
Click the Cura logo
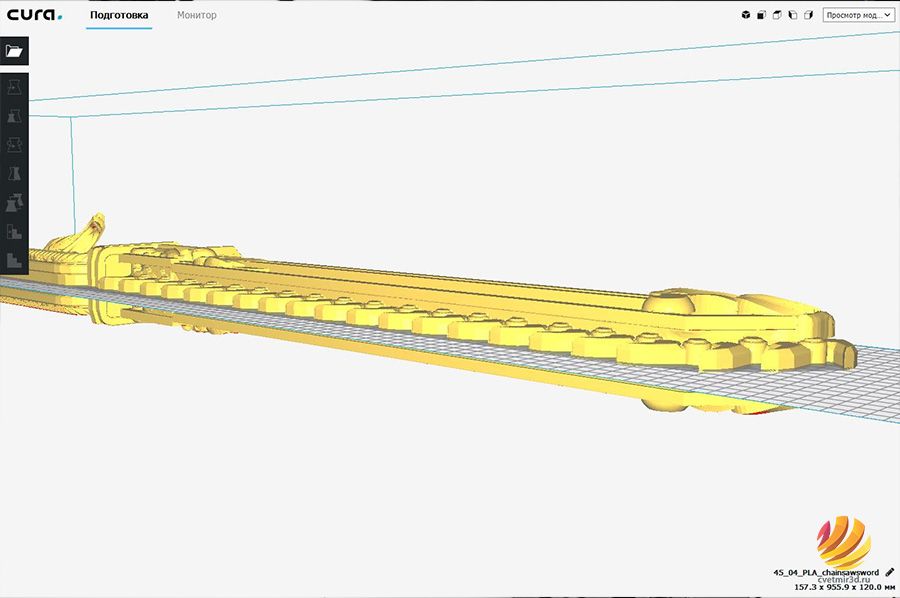pos(34,15)
